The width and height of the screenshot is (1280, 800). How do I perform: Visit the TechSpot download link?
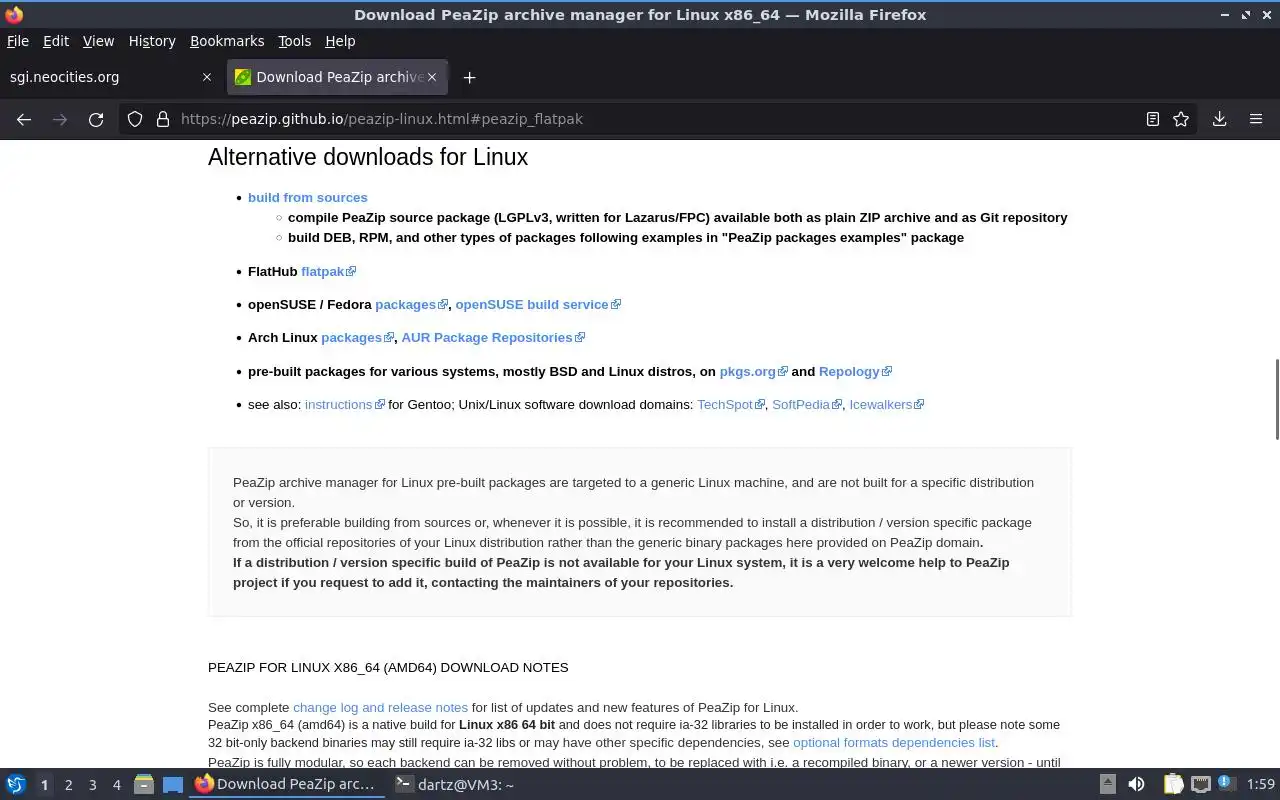pos(730,404)
